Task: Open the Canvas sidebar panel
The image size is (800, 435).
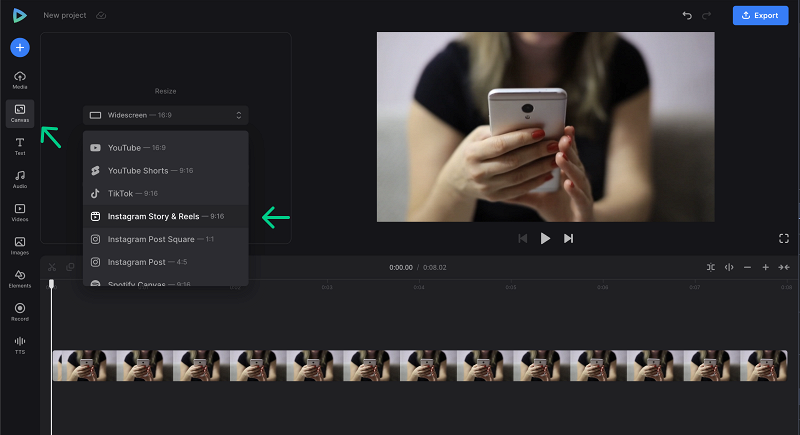Action: pyautogui.click(x=20, y=113)
